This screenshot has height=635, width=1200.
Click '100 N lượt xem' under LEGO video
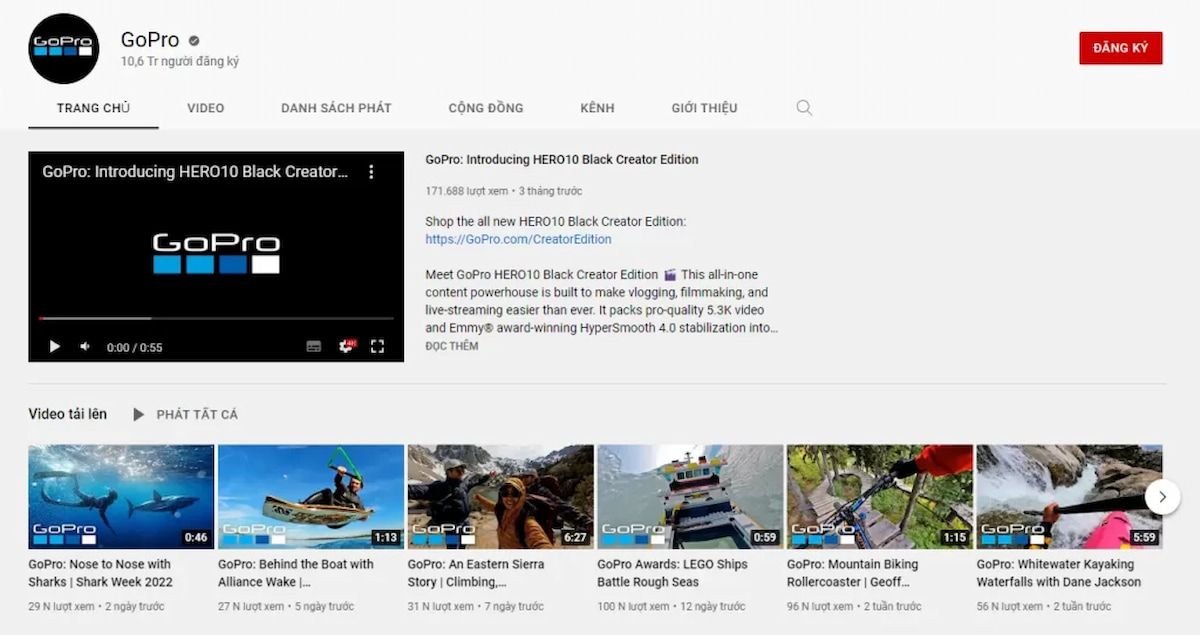point(635,606)
